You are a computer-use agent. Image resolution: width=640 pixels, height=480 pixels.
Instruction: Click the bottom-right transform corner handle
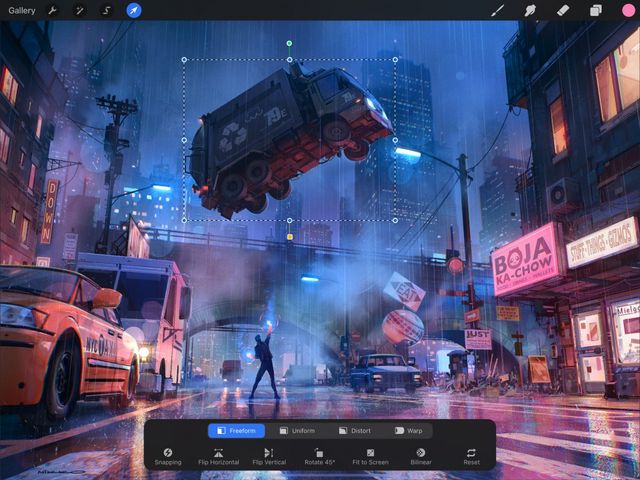point(395,220)
